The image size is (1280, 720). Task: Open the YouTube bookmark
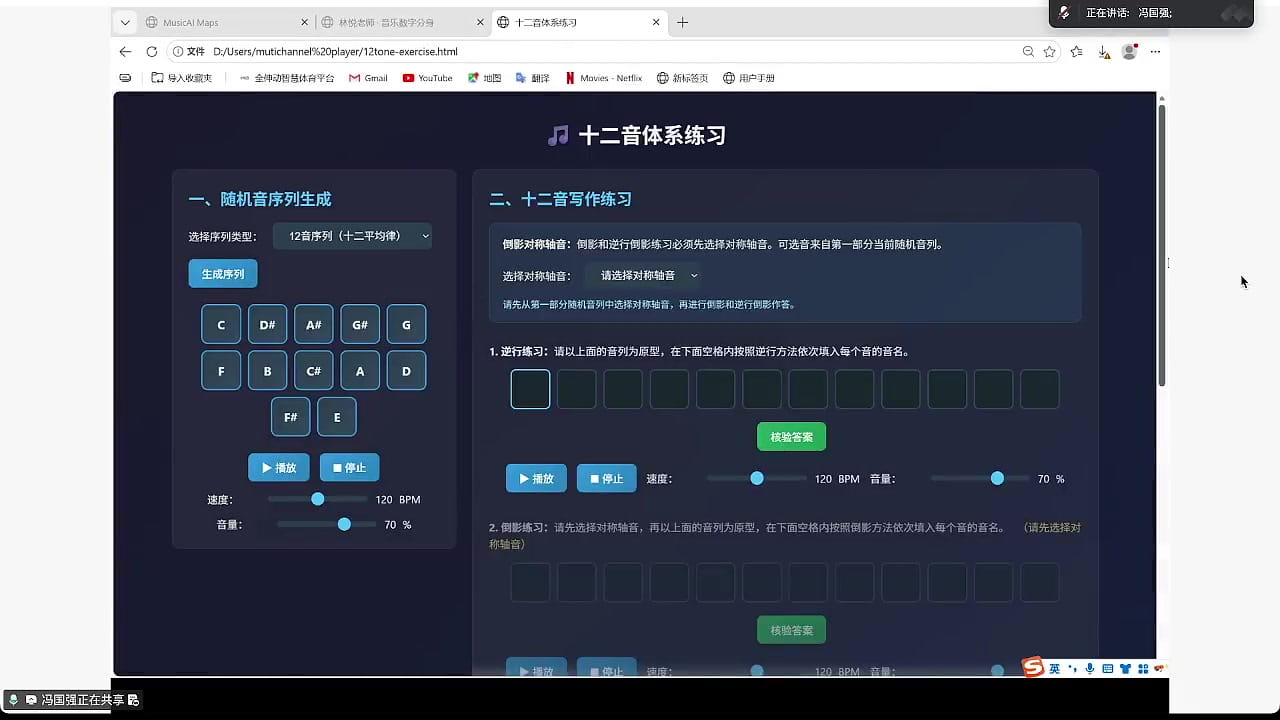click(427, 78)
